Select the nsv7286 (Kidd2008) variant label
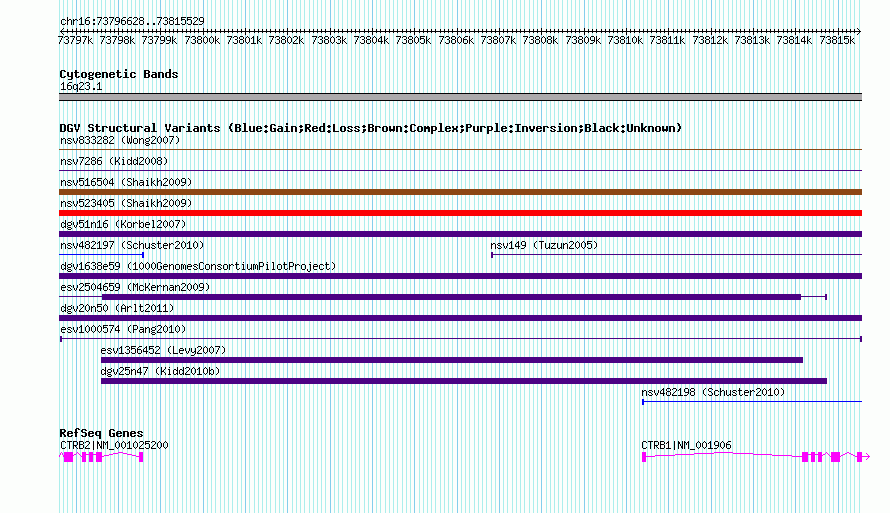Screen dimensions: 890x513 click(114, 161)
